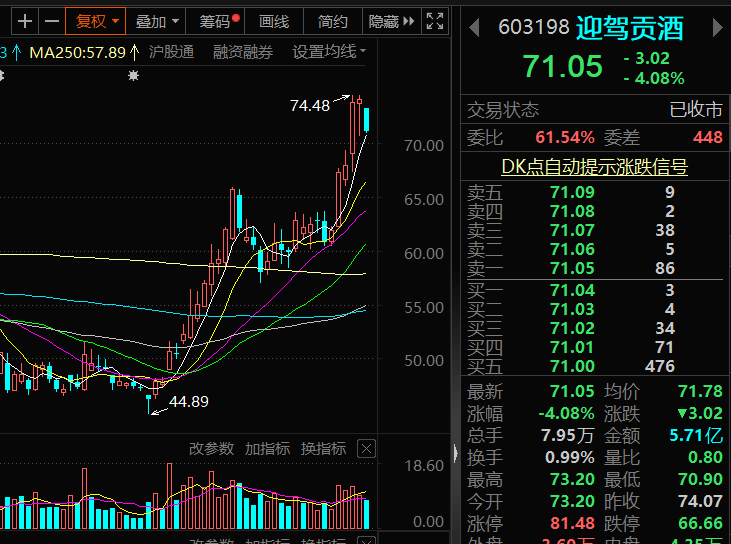Click the 换手 value 0.99%
731x544 pixels.
(570, 457)
